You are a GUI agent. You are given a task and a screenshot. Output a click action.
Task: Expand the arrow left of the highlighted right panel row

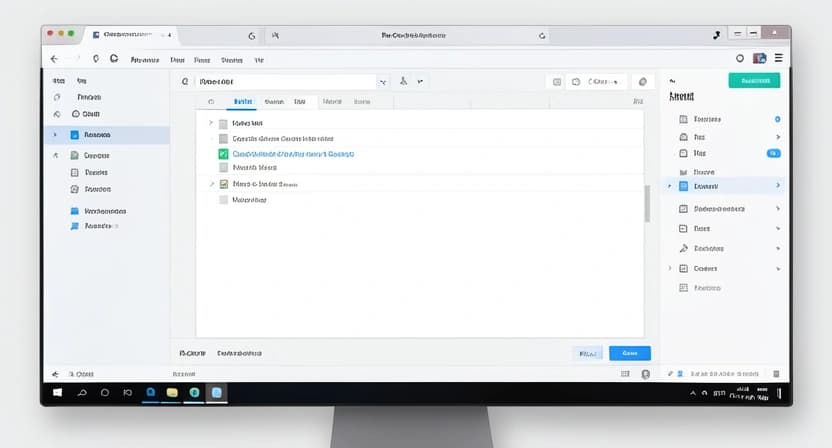pos(669,186)
